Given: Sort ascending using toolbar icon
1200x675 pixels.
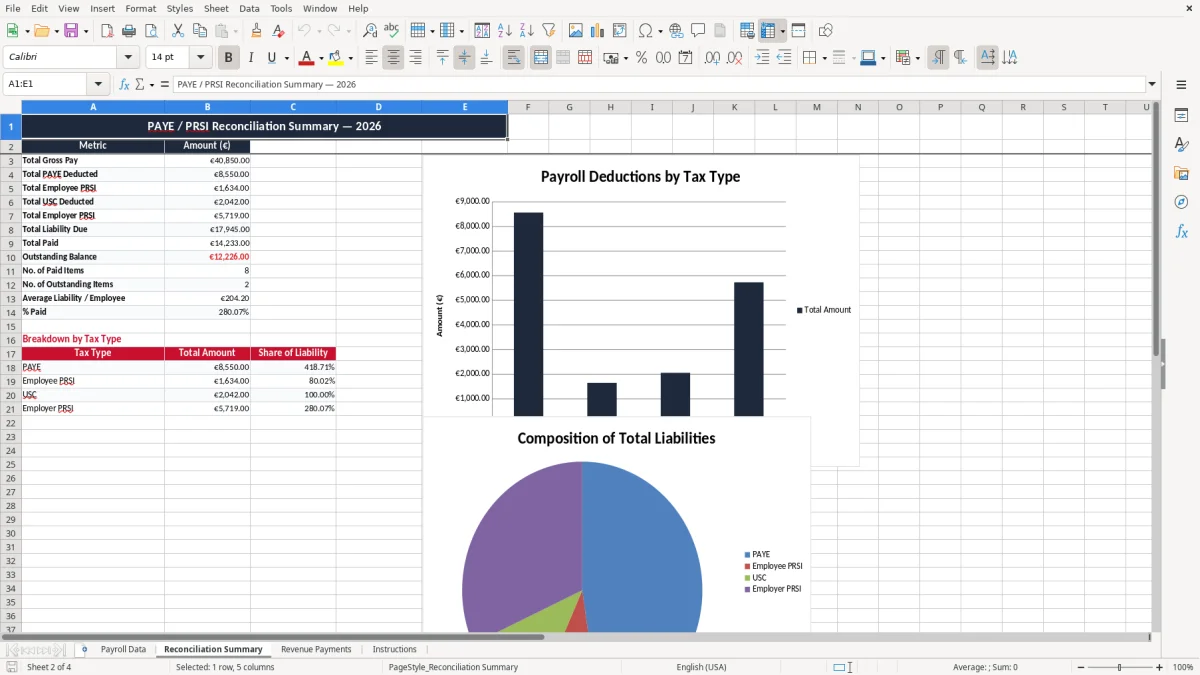Looking at the screenshot, I should point(505,31).
